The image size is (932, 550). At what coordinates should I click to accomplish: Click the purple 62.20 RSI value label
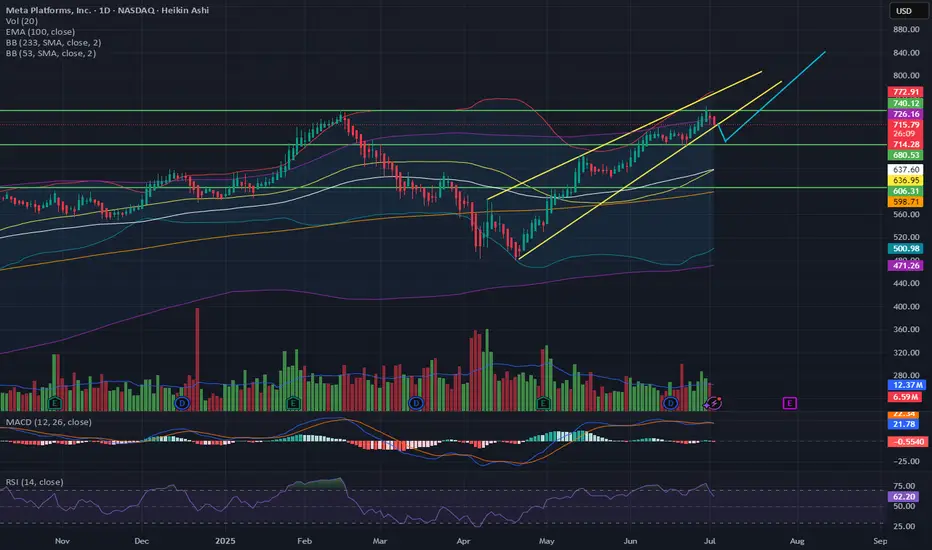tap(903, 496)
